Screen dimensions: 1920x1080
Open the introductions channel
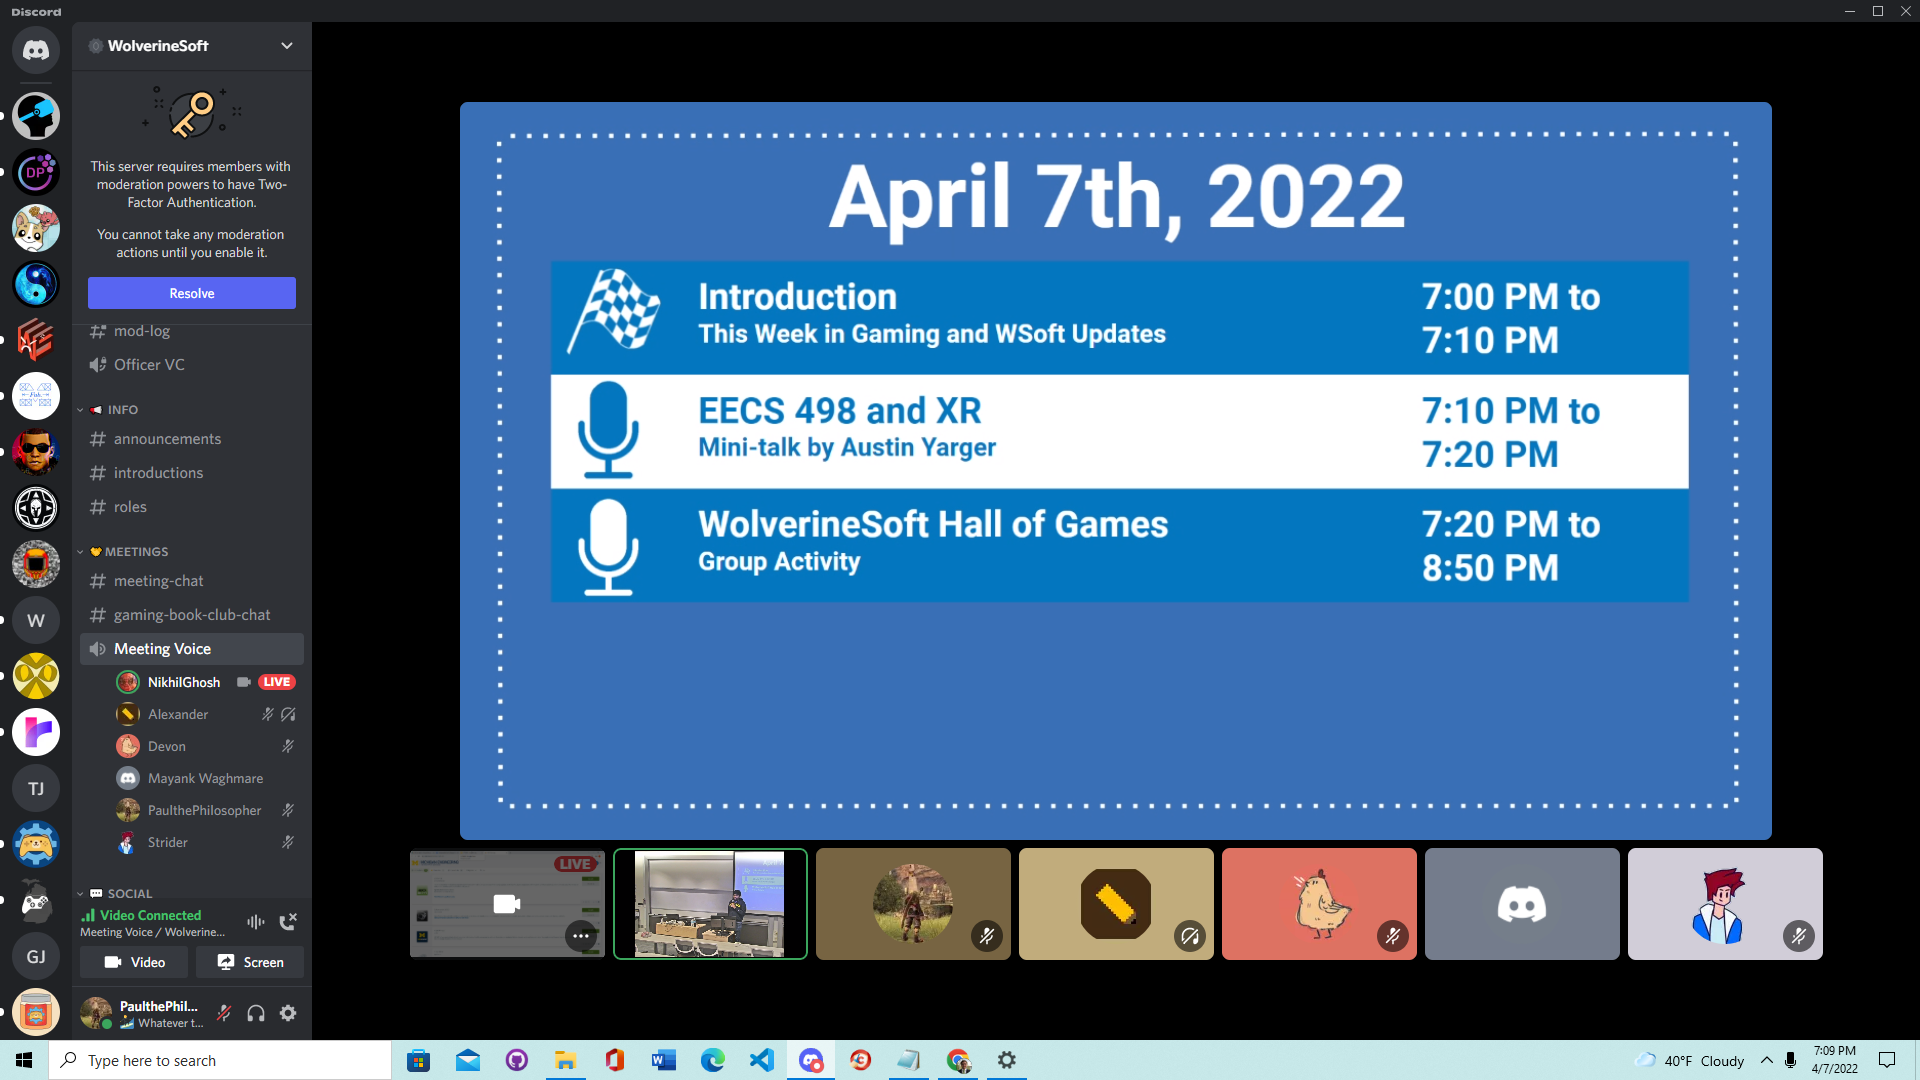[192, 473]
